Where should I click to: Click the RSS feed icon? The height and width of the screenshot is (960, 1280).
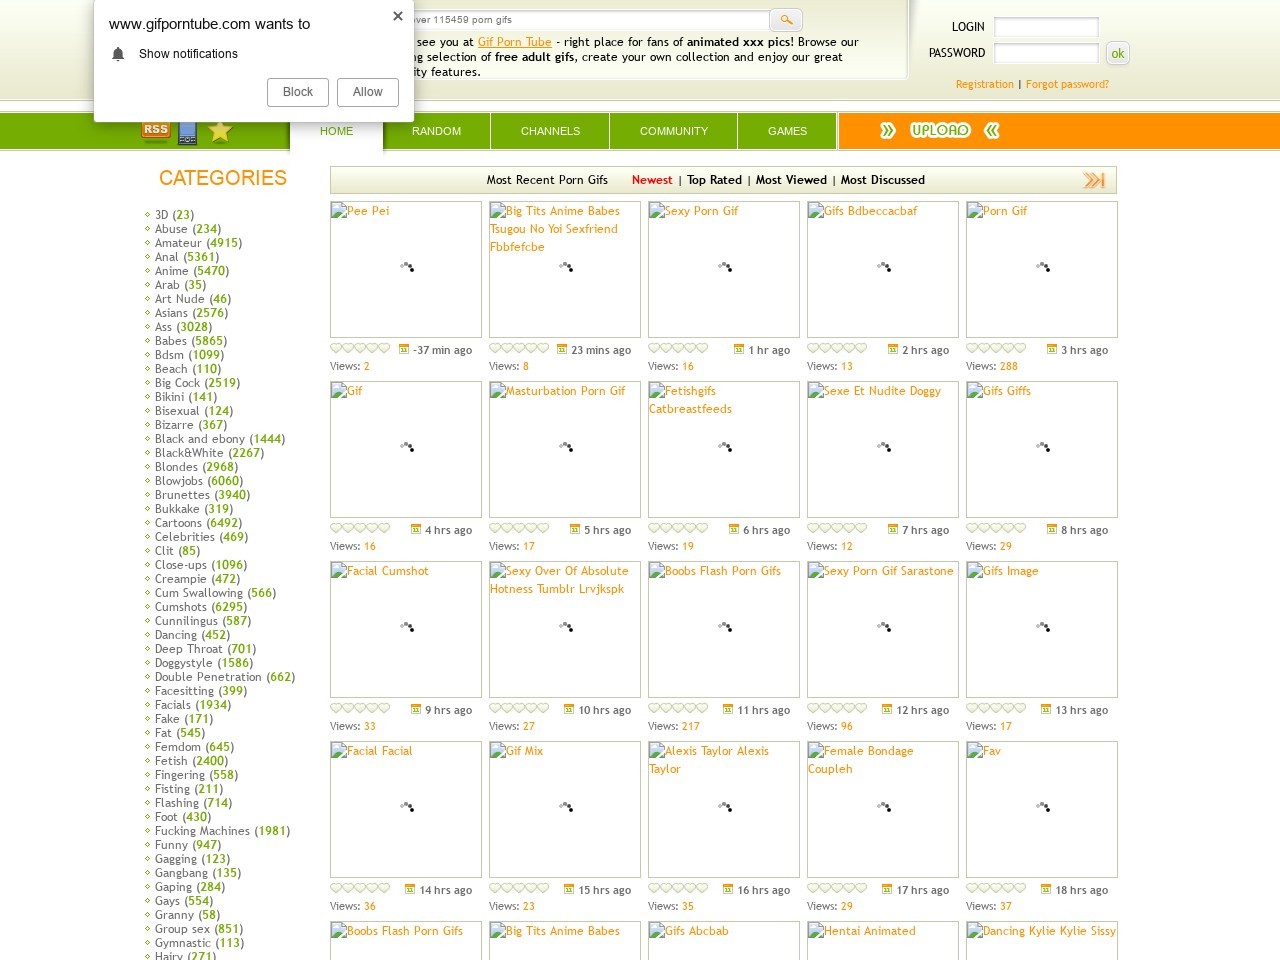pos(155,131)
